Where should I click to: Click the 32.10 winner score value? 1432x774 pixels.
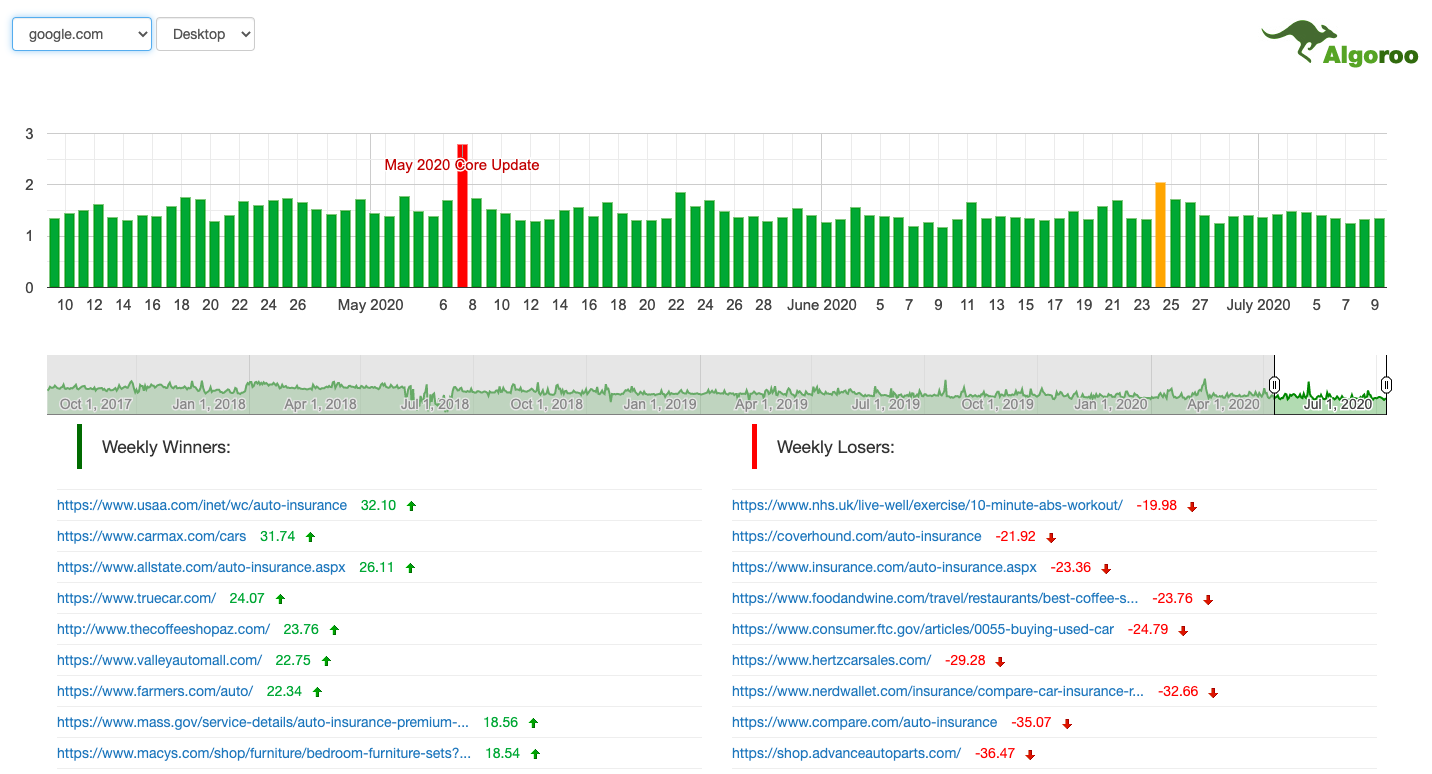click(x=378, y=505)
